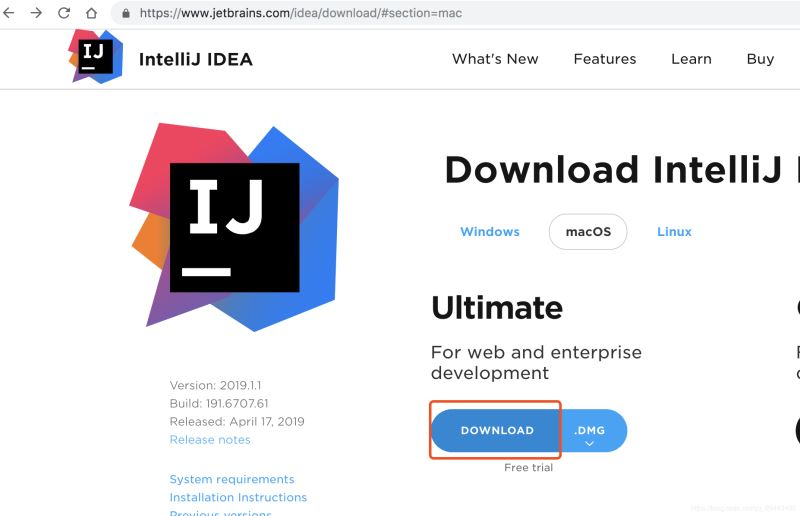Go back with the browser back arrow
Image resolution: width=800 pixels, height=516 pixels.
coord(9,12)
